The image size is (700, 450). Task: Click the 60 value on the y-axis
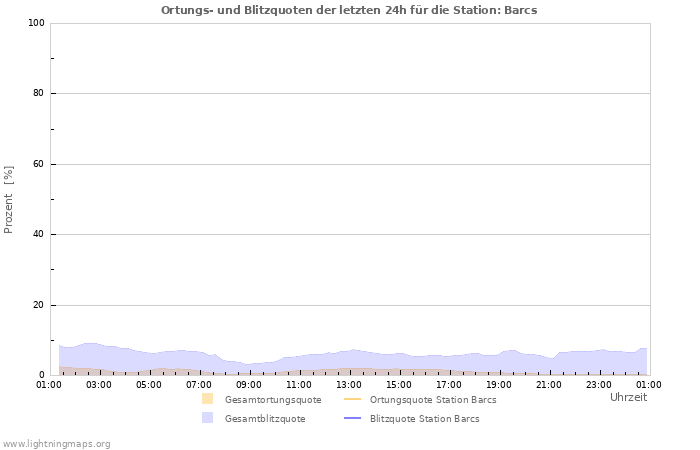[39, 164]
